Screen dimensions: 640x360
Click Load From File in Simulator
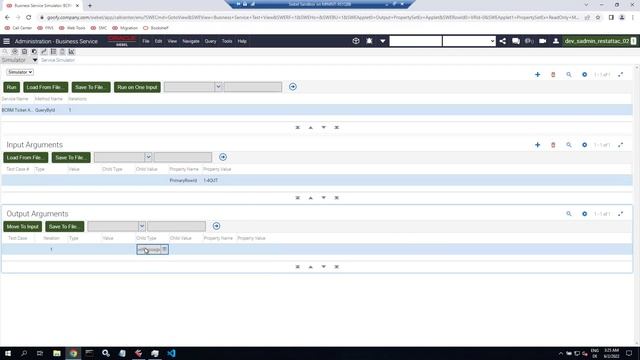pyautogui.click(x=45, y=87)
